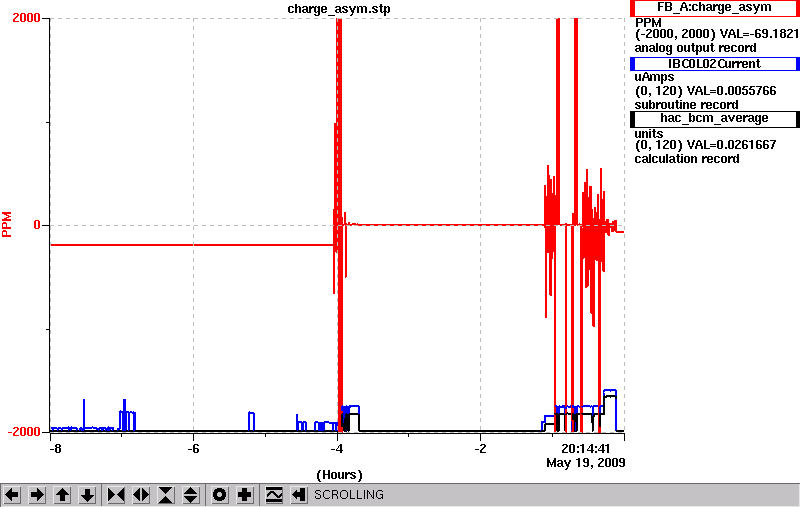Click the -2 hours x-axis tick label

coord(480,449)
